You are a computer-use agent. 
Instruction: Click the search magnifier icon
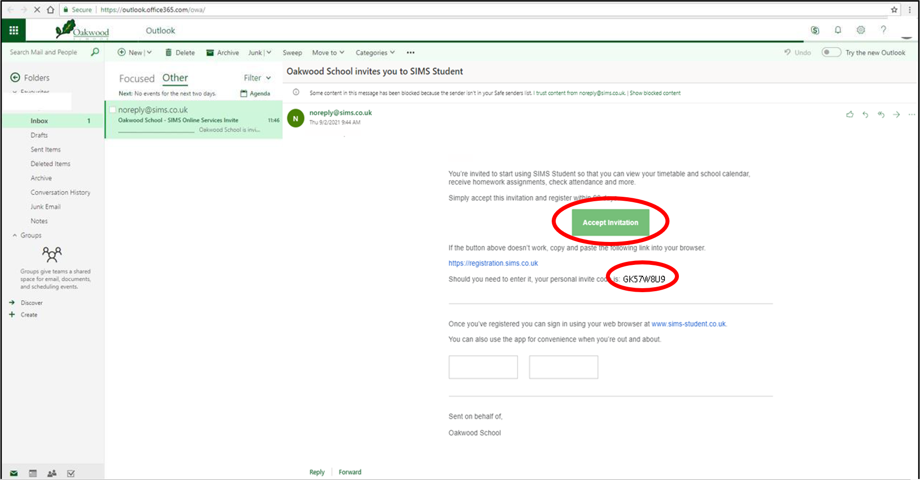coord(95,52)
